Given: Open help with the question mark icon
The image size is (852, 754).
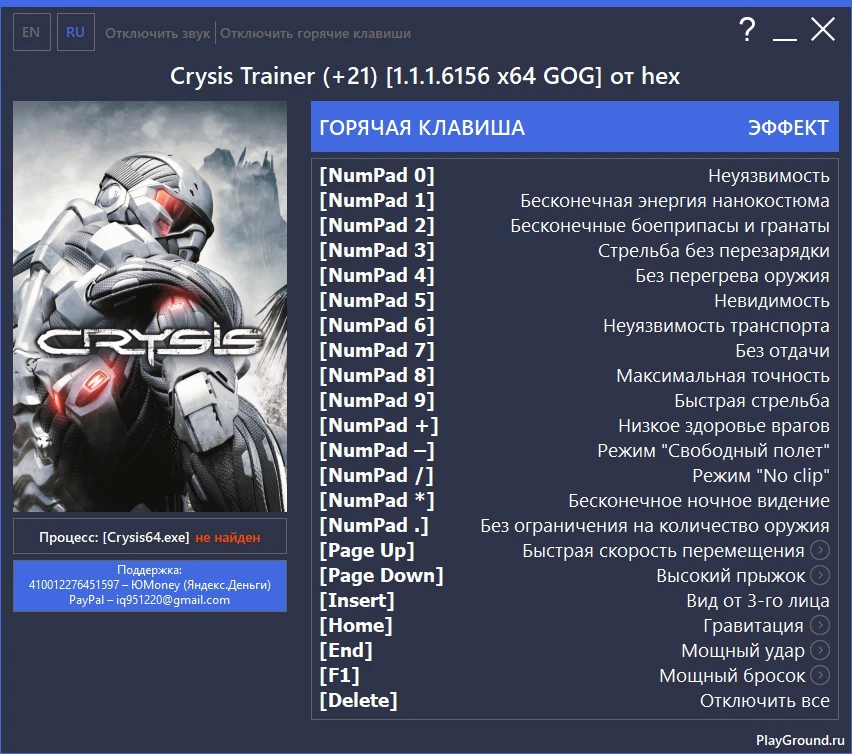Looking at the screenshot, I should [746, 31].
